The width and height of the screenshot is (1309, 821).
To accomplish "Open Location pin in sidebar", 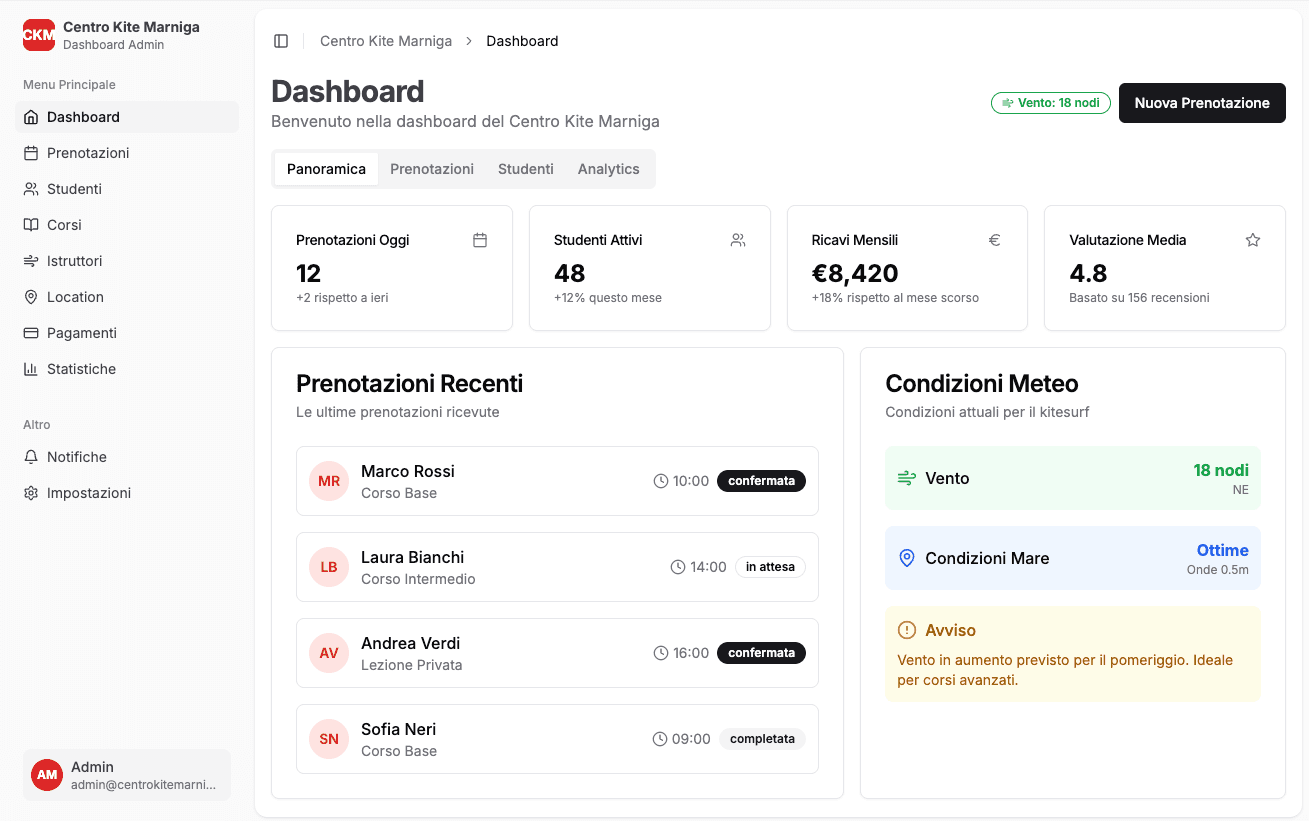I will pos(31,297).
